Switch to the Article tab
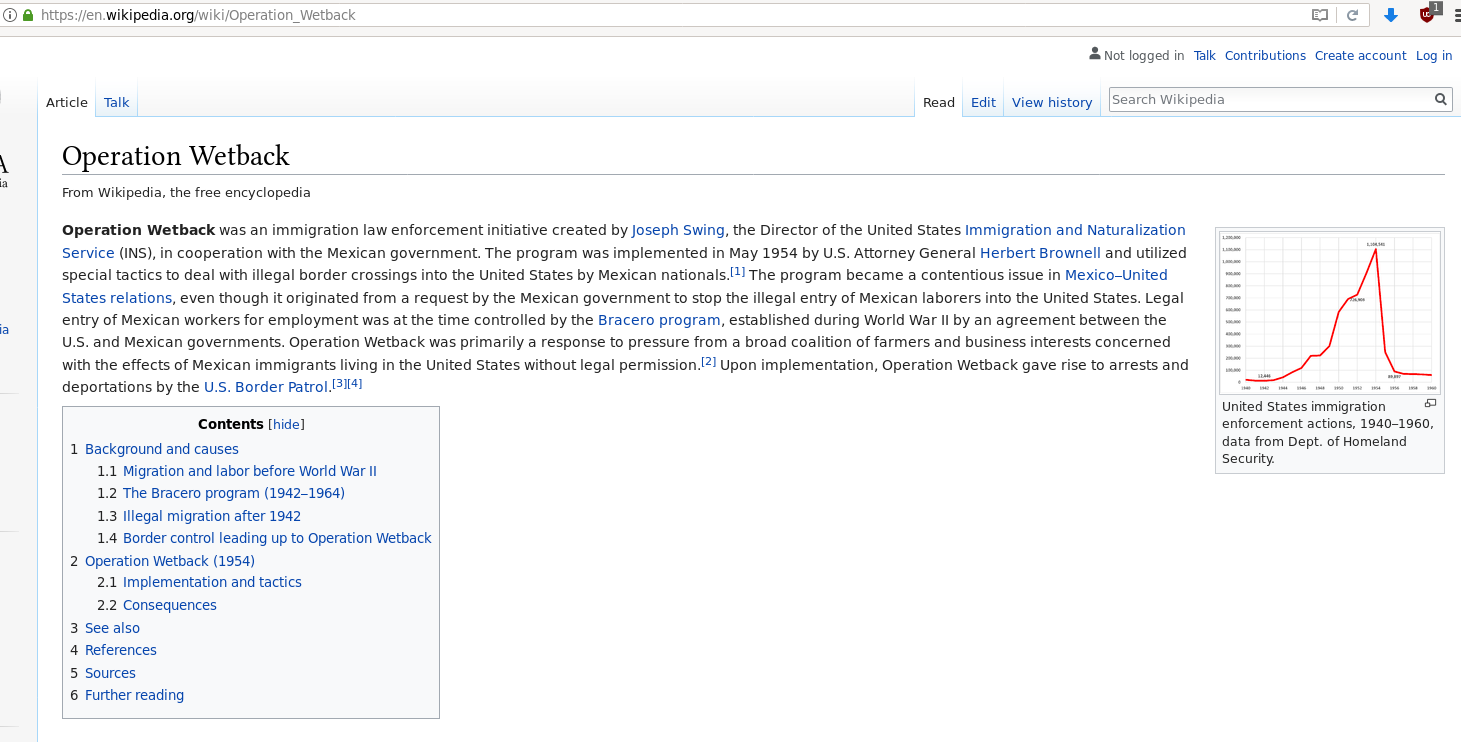This screenshot has width=1461, height=742. (x=67, y=102)
